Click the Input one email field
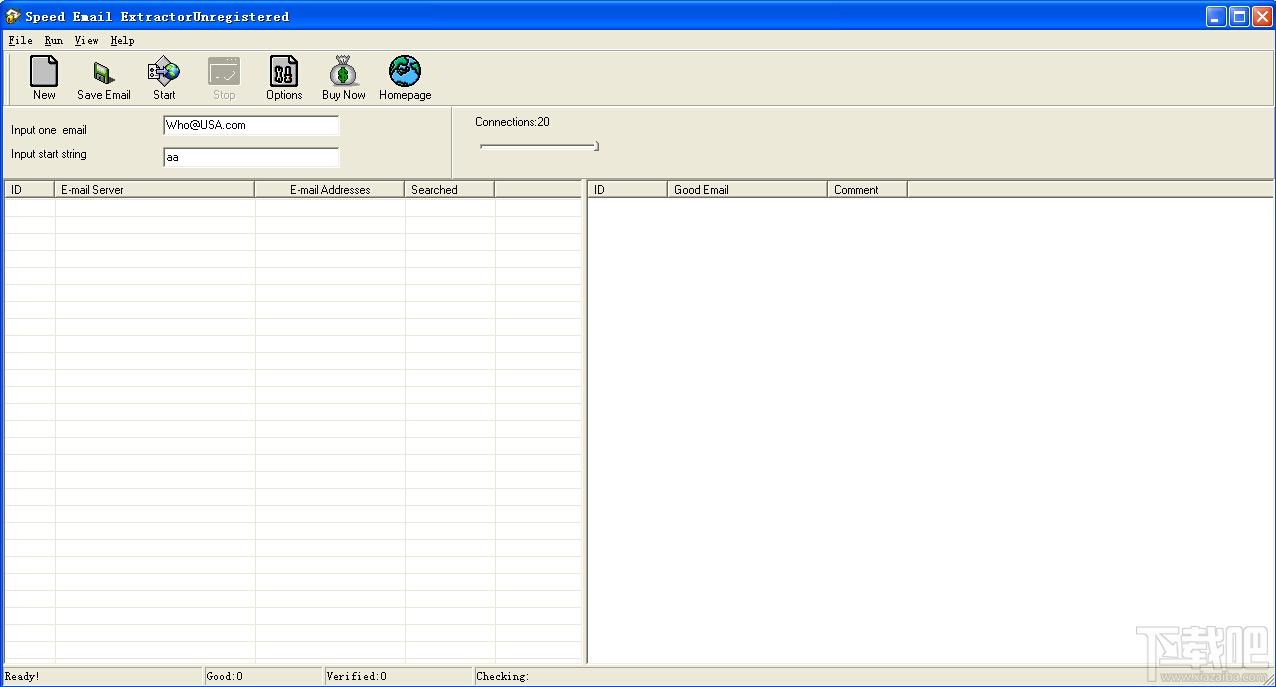The width and height of the screenshot is (1276, 687). click(251, 125)
